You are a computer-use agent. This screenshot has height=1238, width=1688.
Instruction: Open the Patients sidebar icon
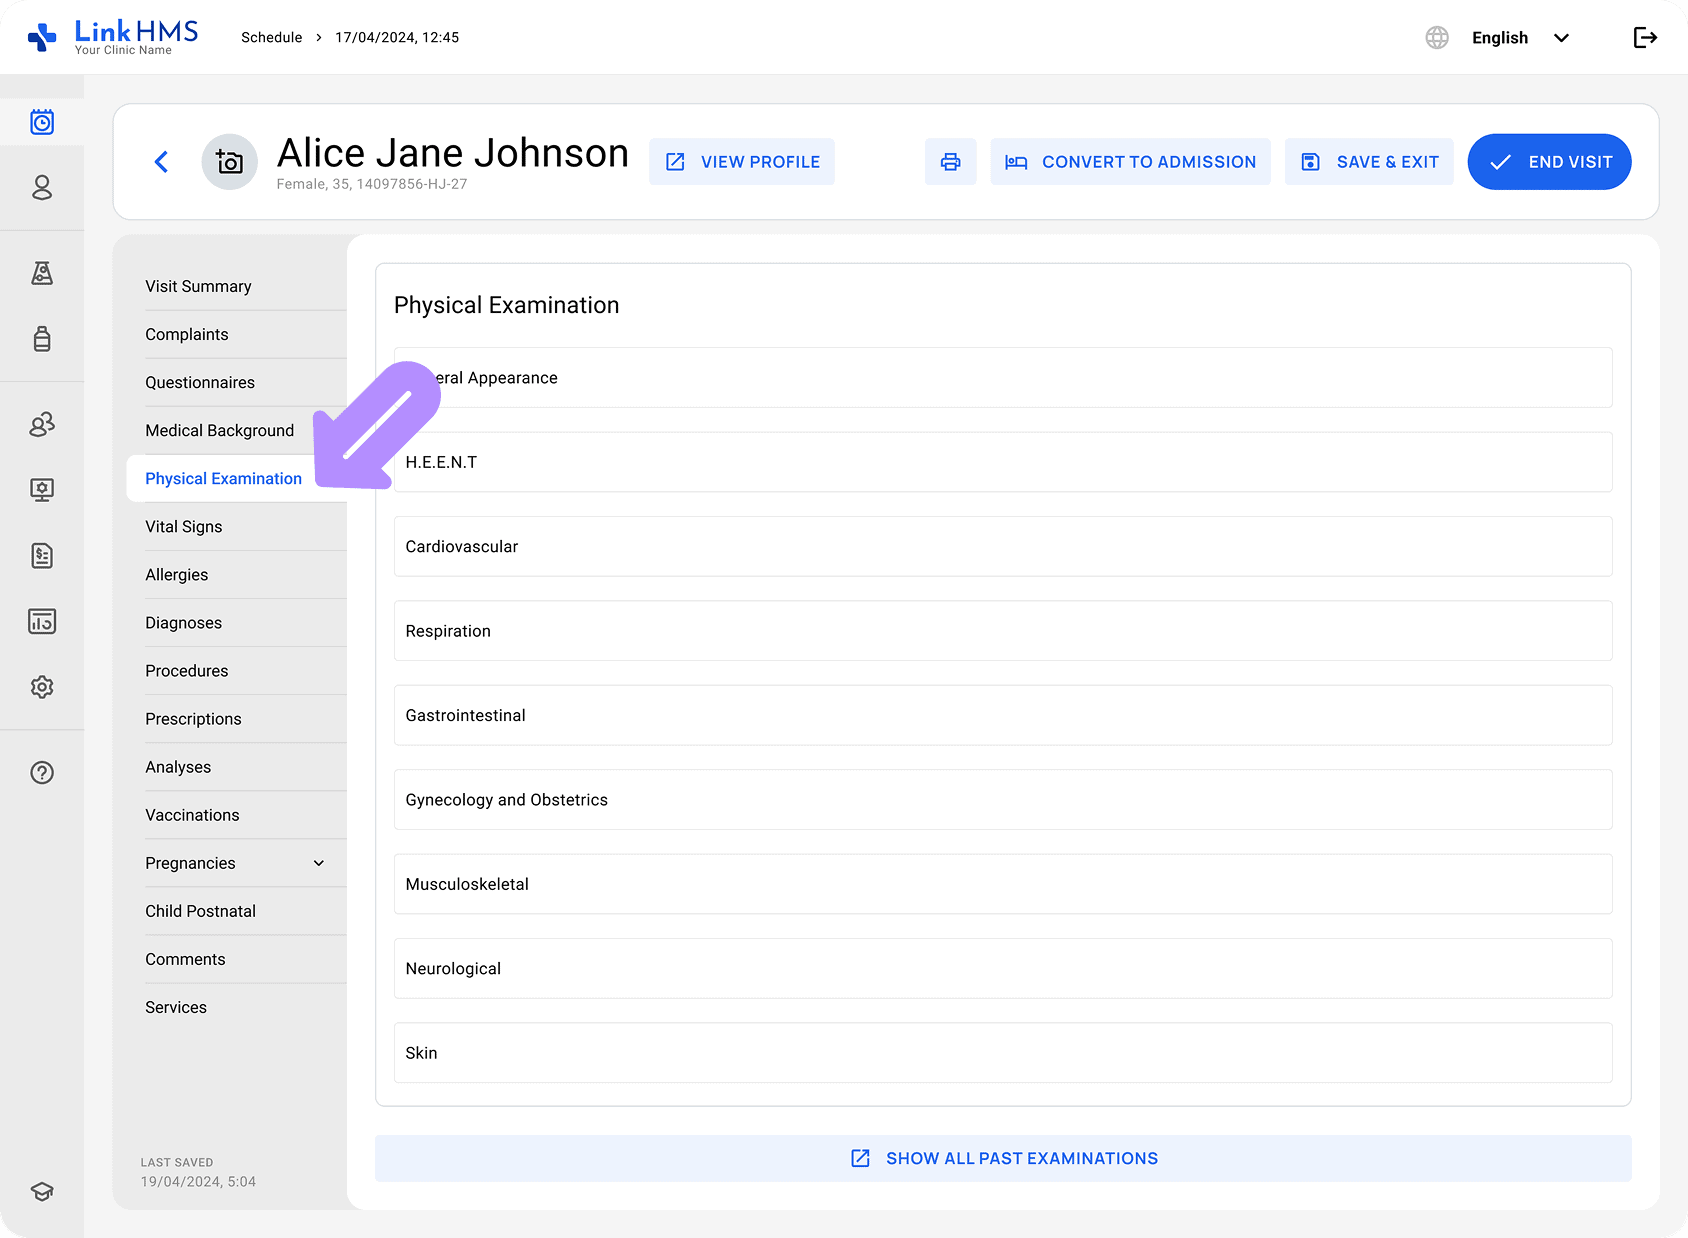(42, 188)
